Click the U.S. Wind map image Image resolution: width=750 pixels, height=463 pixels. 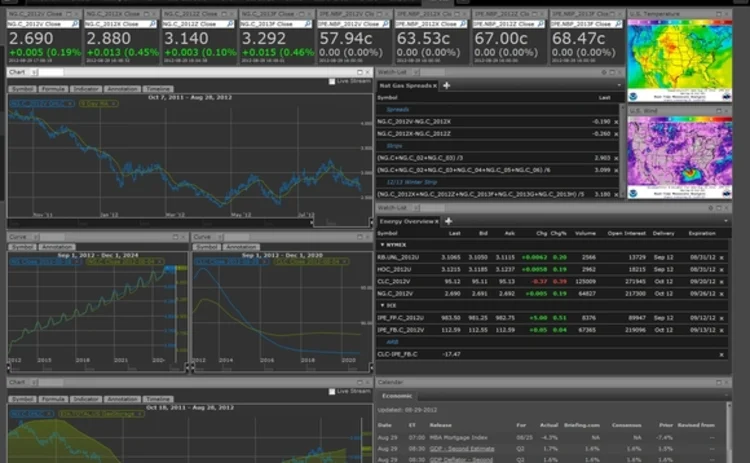680,157
